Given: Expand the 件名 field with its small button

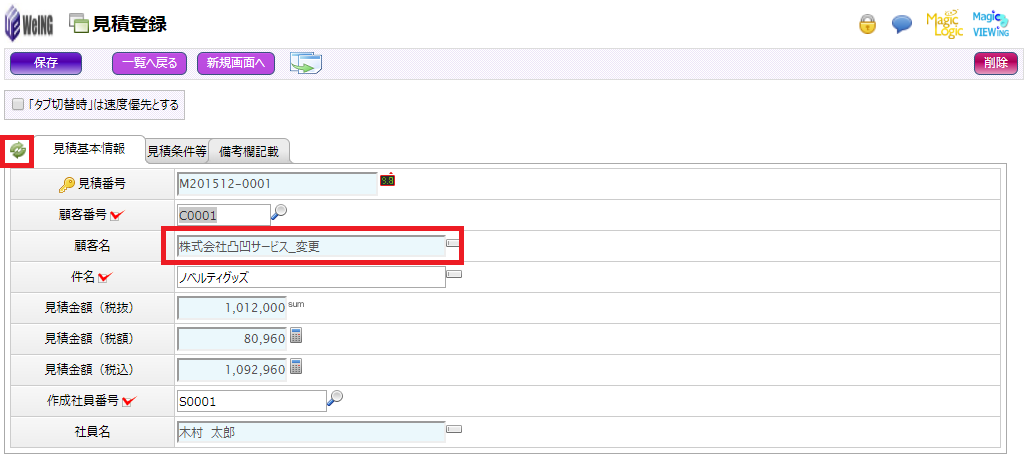Looking at the screenshot, I should coord(453,274).
